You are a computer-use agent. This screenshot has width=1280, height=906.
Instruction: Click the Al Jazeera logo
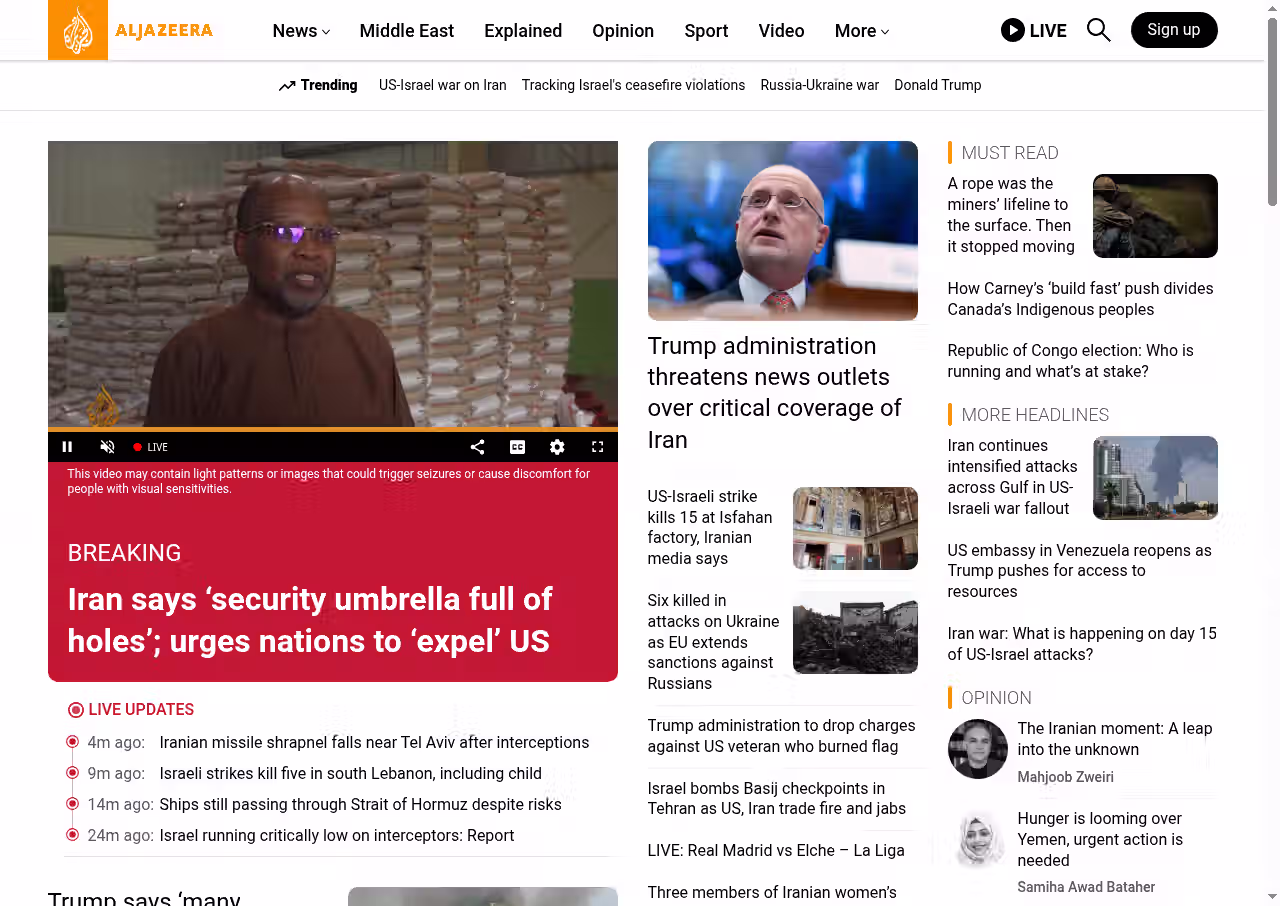pos(131,30)
